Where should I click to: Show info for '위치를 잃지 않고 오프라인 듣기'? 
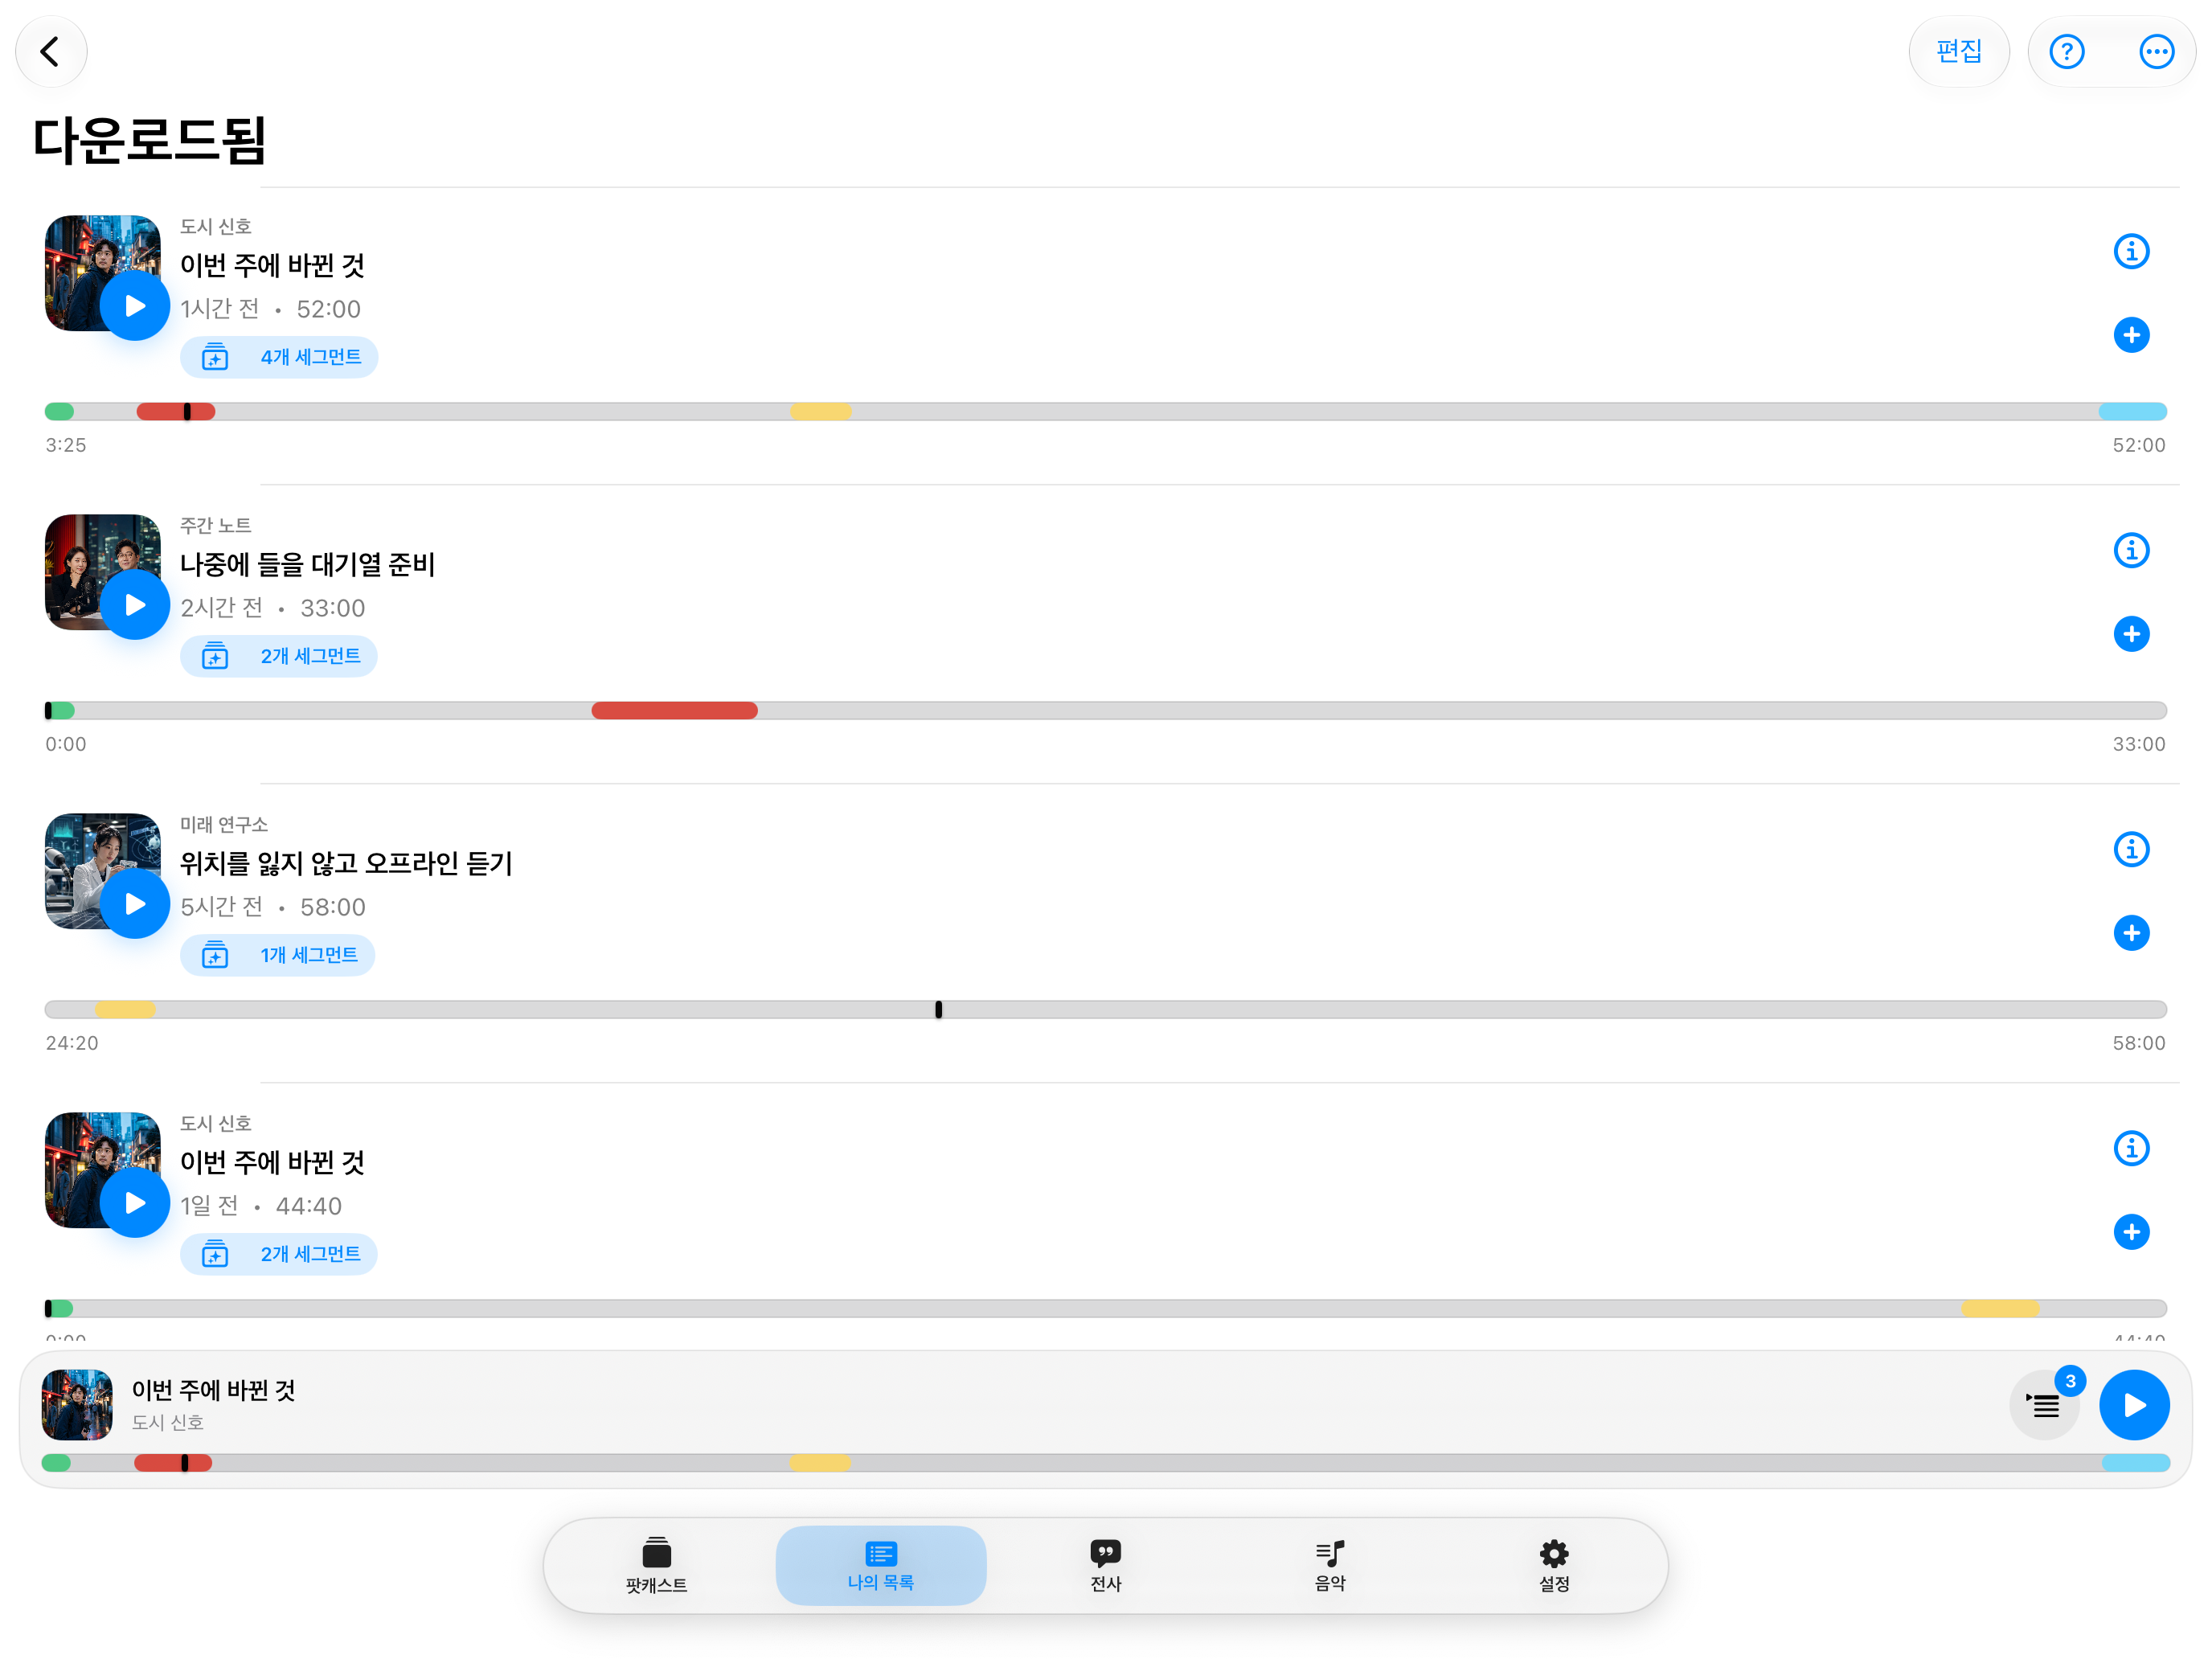(x=2131, y=849)
